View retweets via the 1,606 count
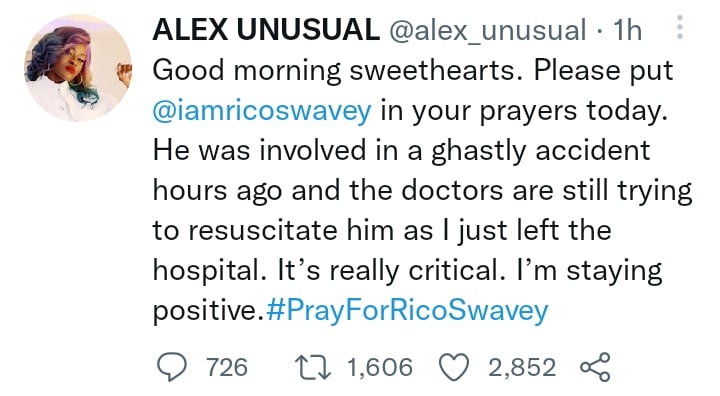Screen dimensions: 720x396 [x=380, y=368]
